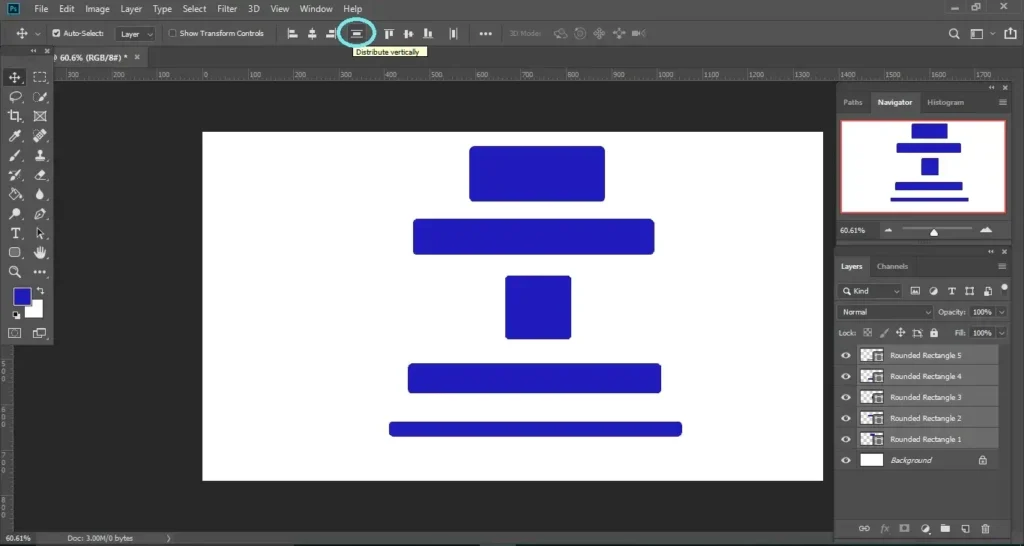Select the Horizontal Type tool
Image resolution: width=1024 pixels, height=546 pixels.
coord(14,233)
